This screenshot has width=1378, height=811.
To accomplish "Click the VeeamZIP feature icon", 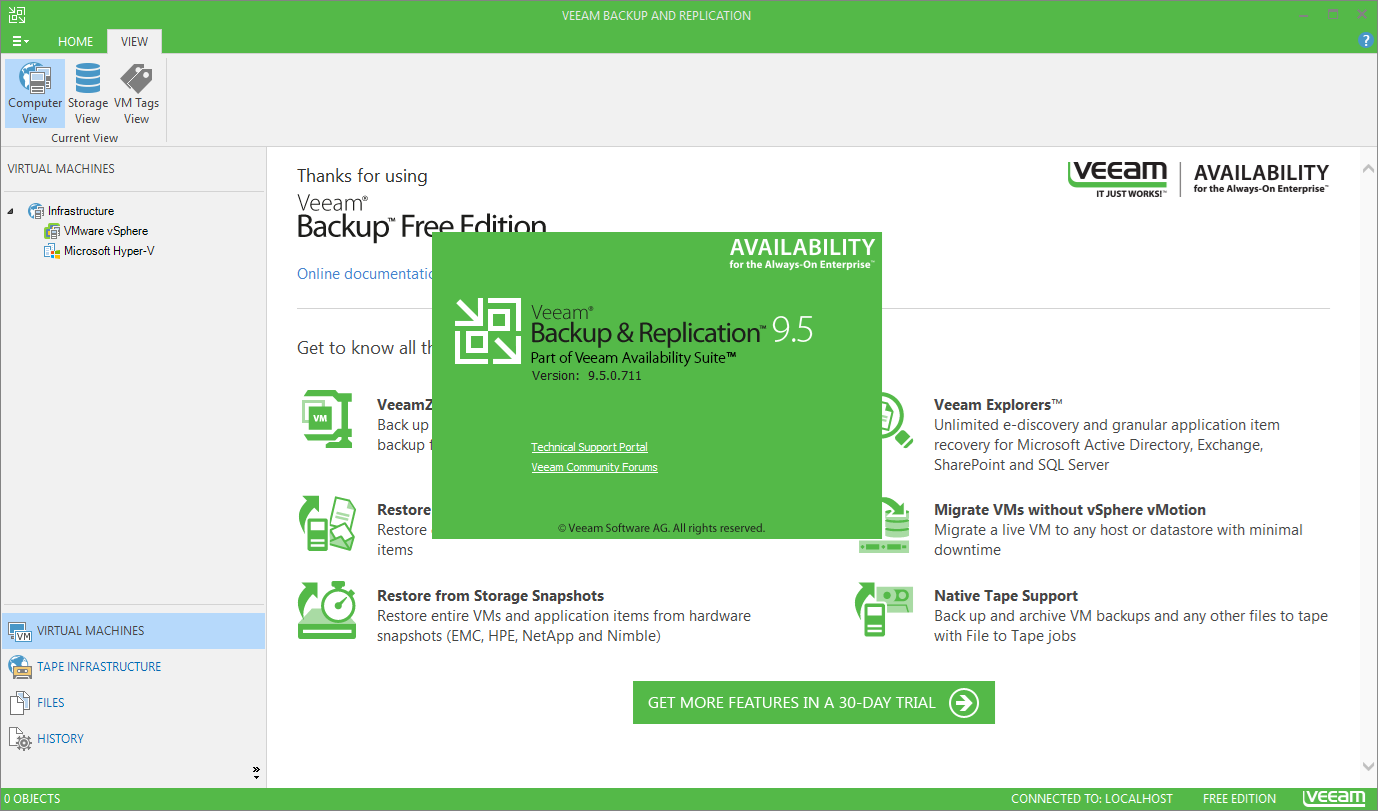I will click(326, 420).
